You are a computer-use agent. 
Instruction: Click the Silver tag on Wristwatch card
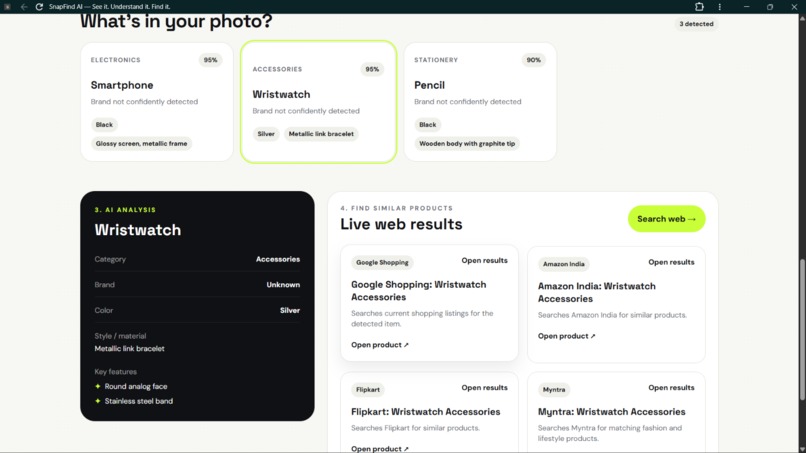266,134
